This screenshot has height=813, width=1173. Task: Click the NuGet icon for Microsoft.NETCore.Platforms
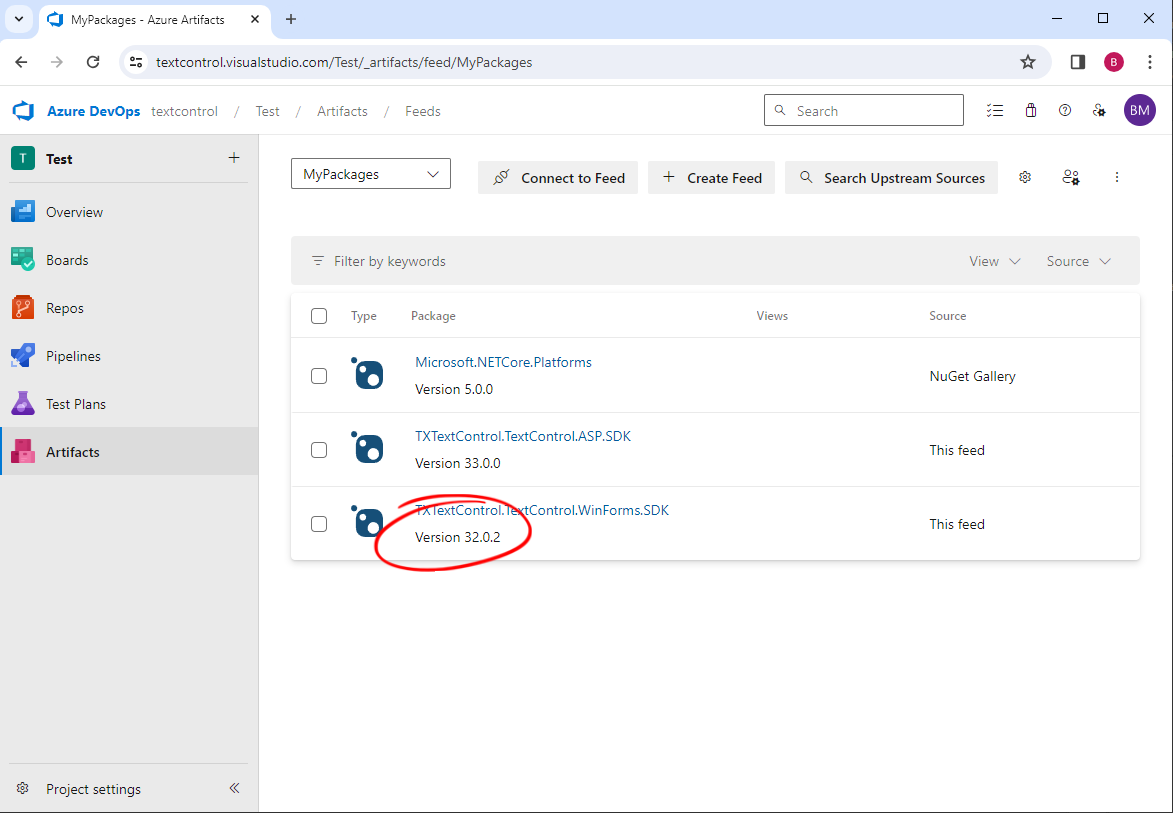[367, 372]
